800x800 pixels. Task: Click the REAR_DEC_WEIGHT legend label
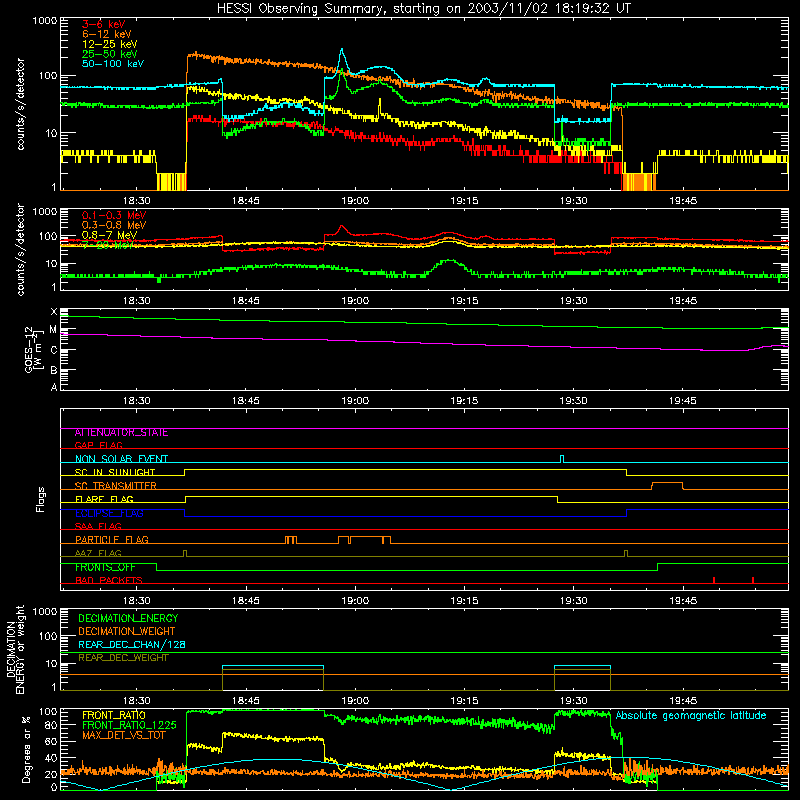[123, 658]
